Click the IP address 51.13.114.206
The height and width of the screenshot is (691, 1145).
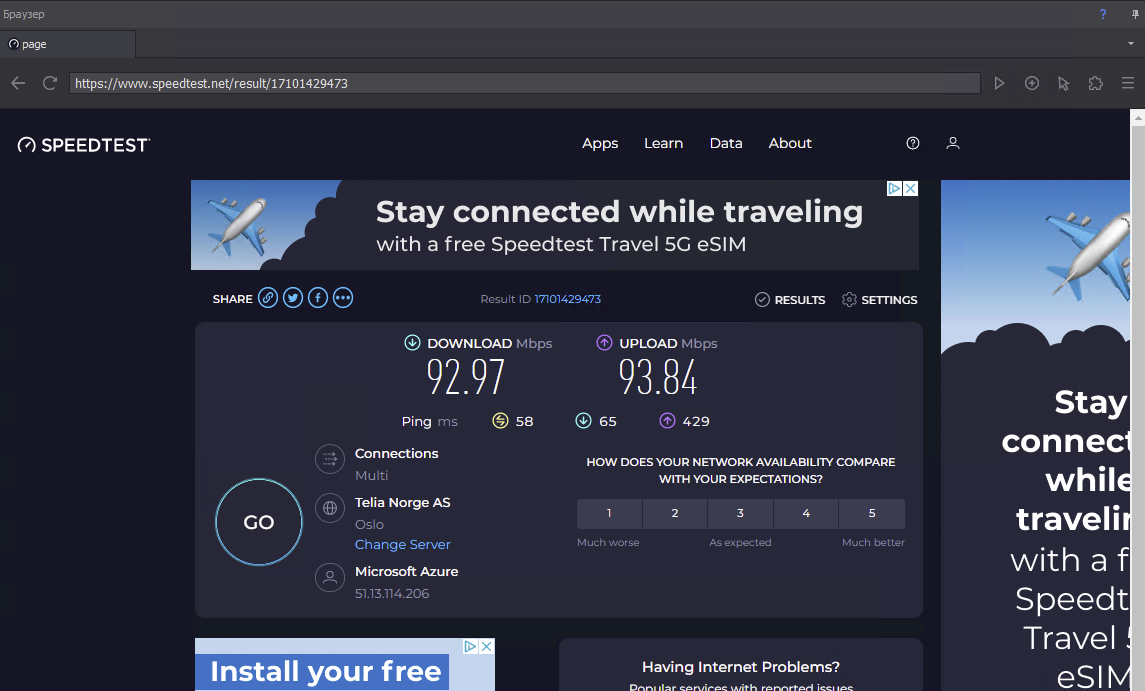(x=392, y=594)
